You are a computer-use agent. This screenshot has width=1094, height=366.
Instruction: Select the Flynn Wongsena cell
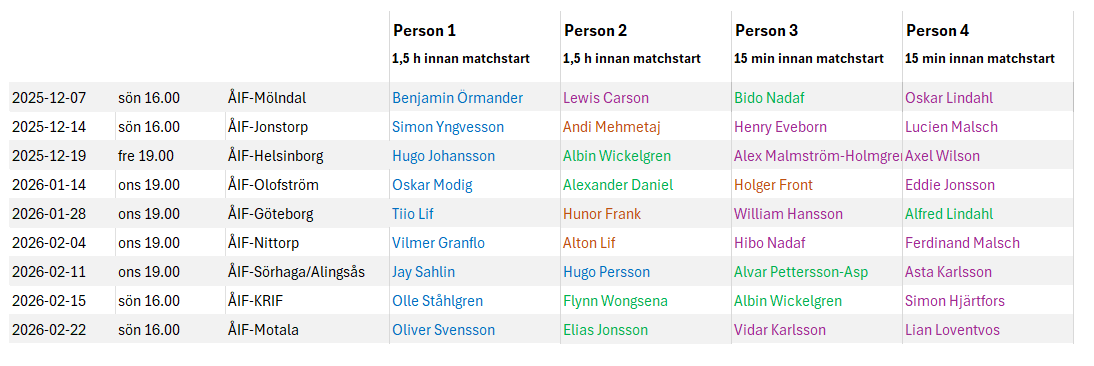click(645, 301)
